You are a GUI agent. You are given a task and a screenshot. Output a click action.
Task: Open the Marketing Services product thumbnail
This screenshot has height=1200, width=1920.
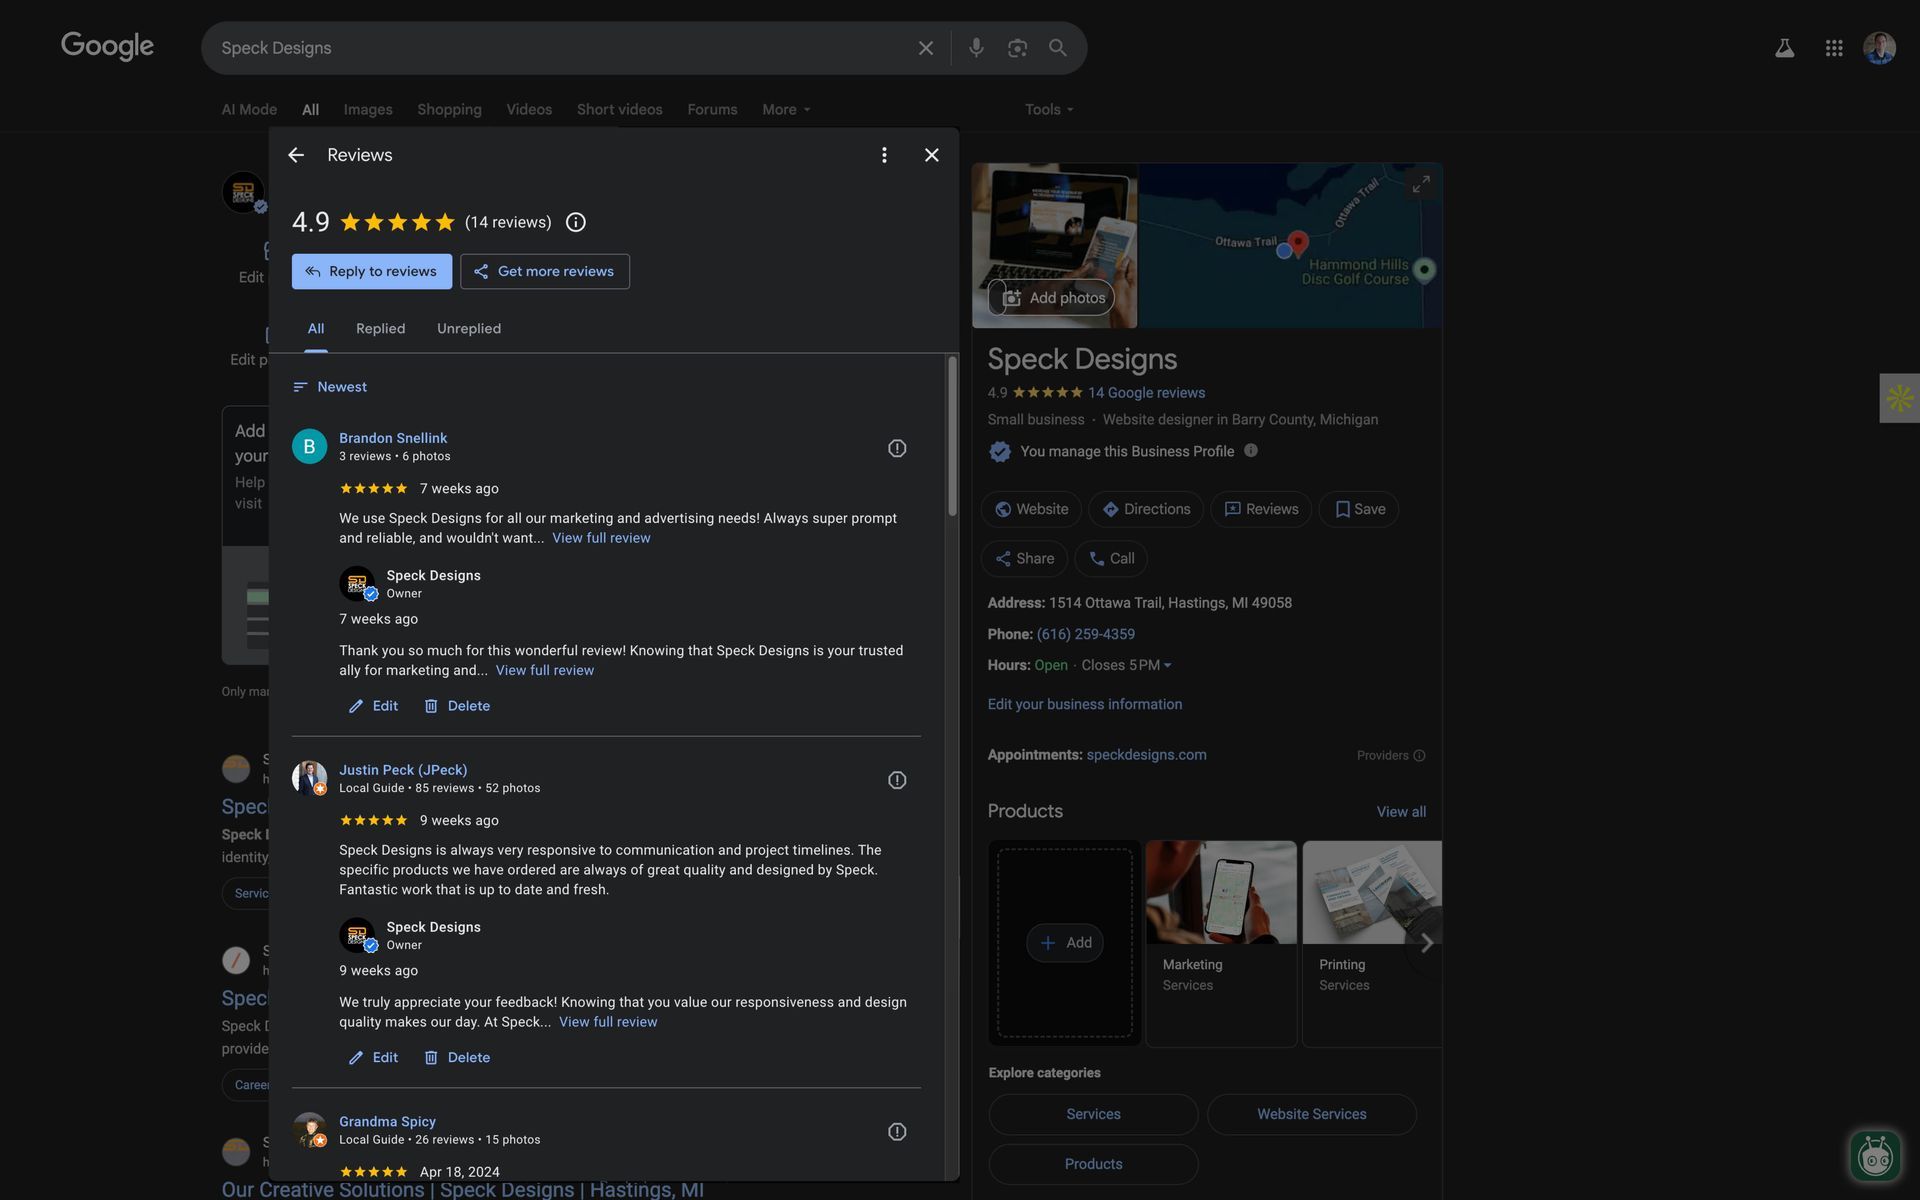pos(1221,892)
